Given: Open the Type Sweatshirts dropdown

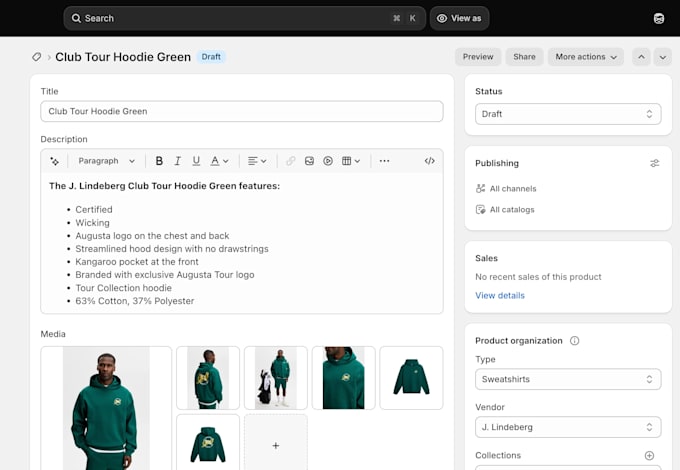Looking at the screenshot, I should [x=568, y=379].
